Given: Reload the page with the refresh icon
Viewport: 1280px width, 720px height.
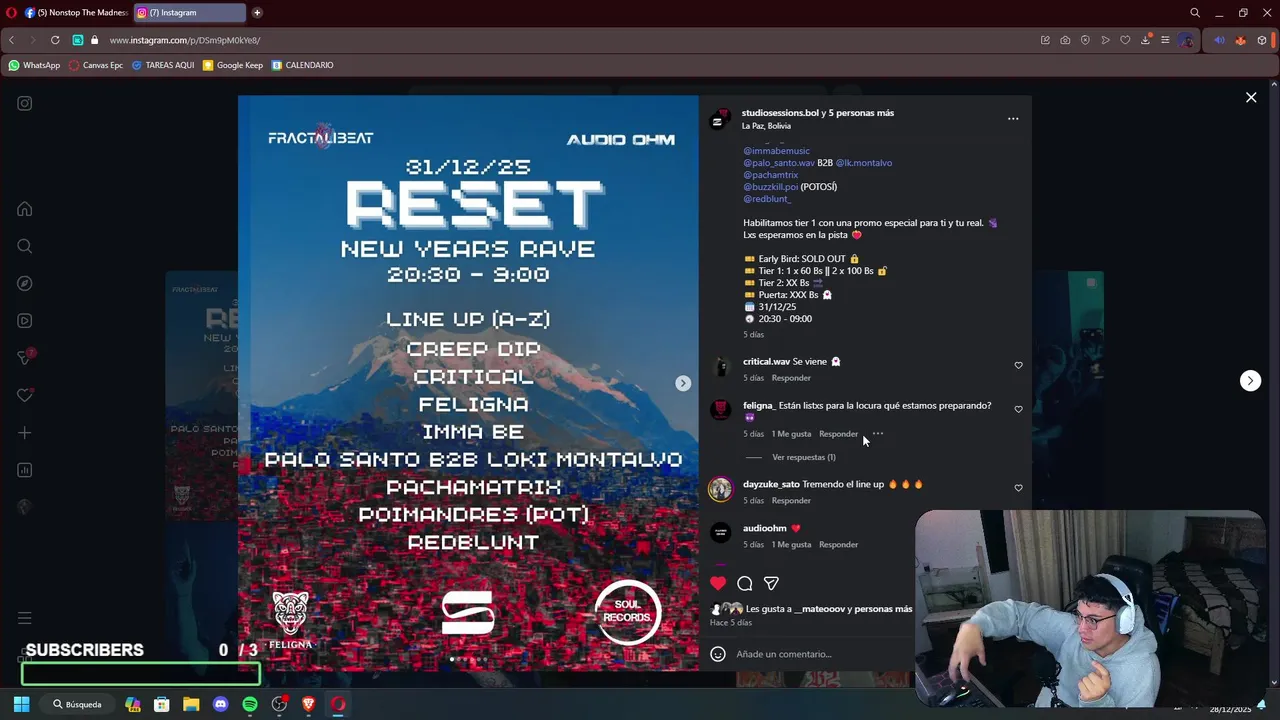Looking at the screenshot, I should [x=55, y=40].
